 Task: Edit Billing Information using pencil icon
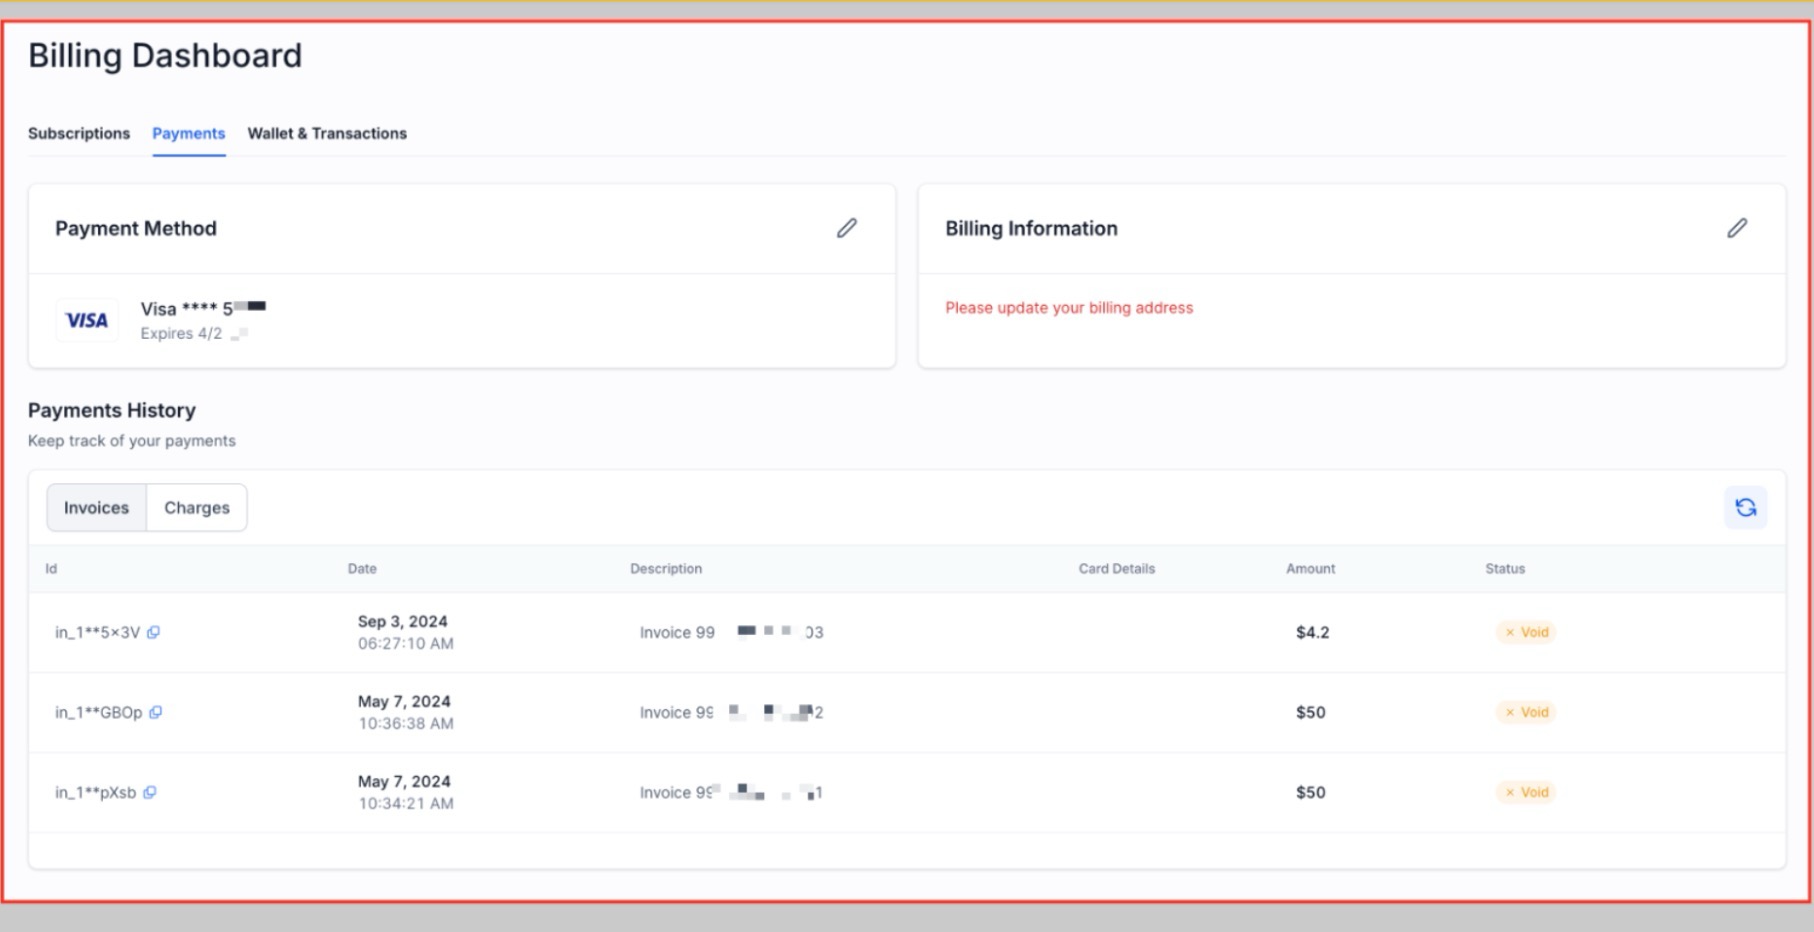click(x=1737, y=228)
